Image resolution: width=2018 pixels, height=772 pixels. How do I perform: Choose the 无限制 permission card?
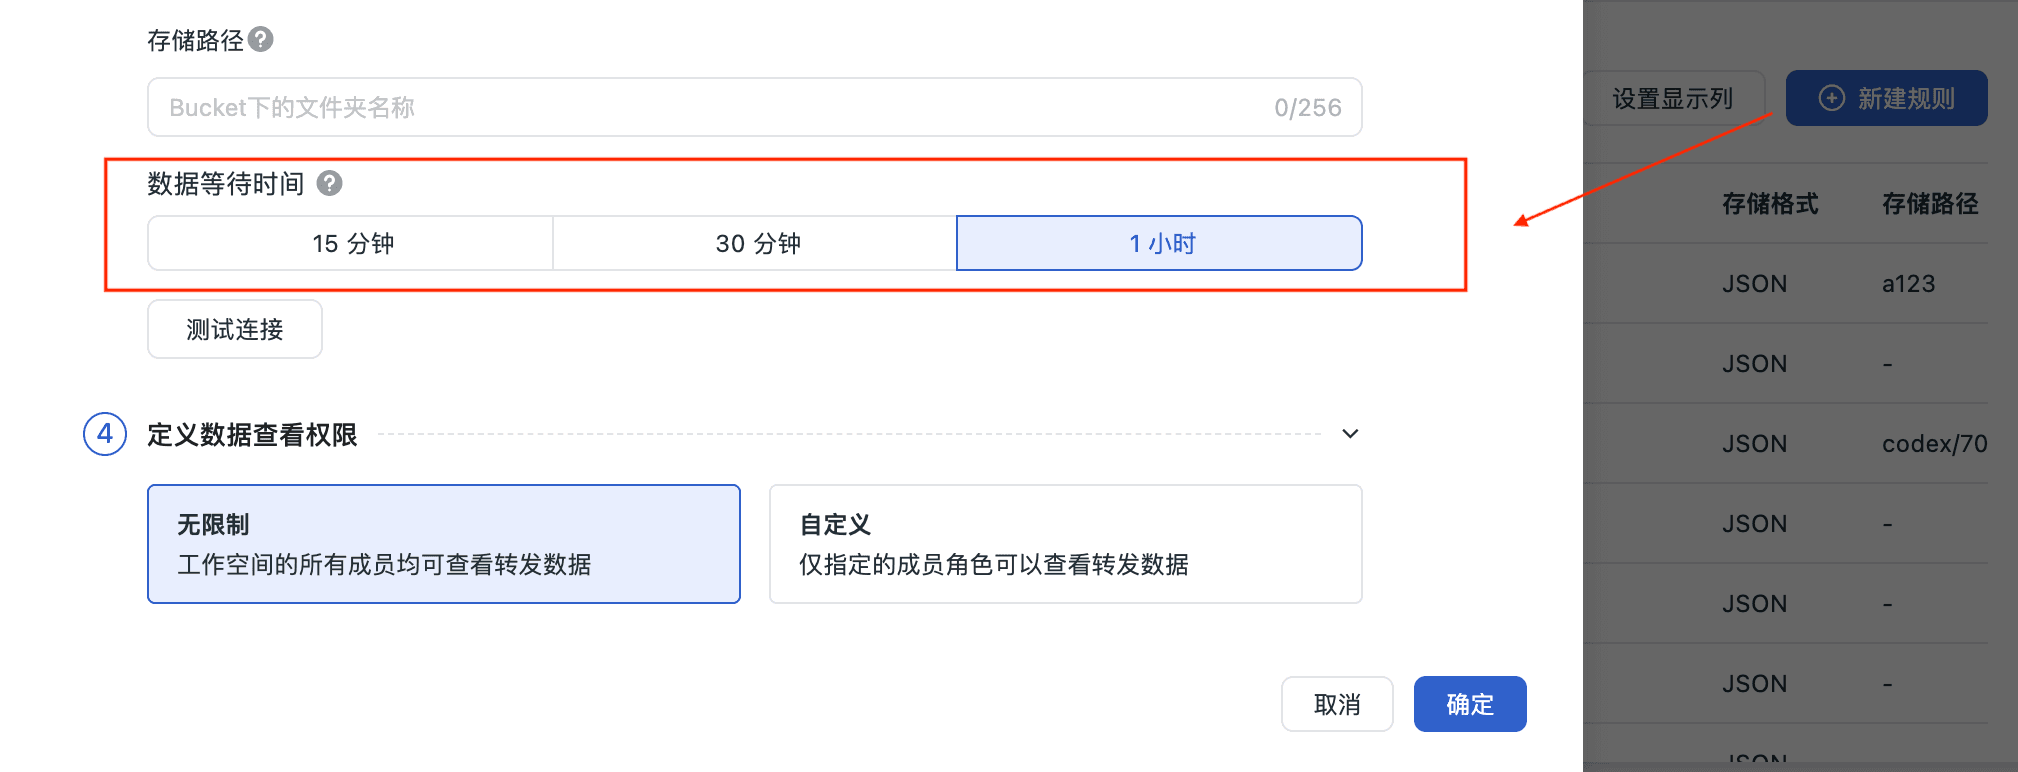444,544
